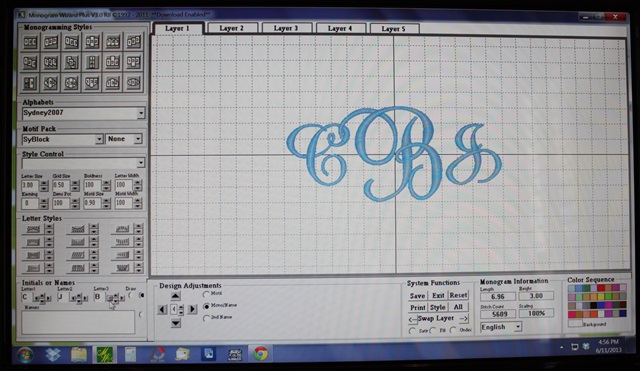
Task: Click the down arrow in Design Adjustments
Action: point(176,323)
